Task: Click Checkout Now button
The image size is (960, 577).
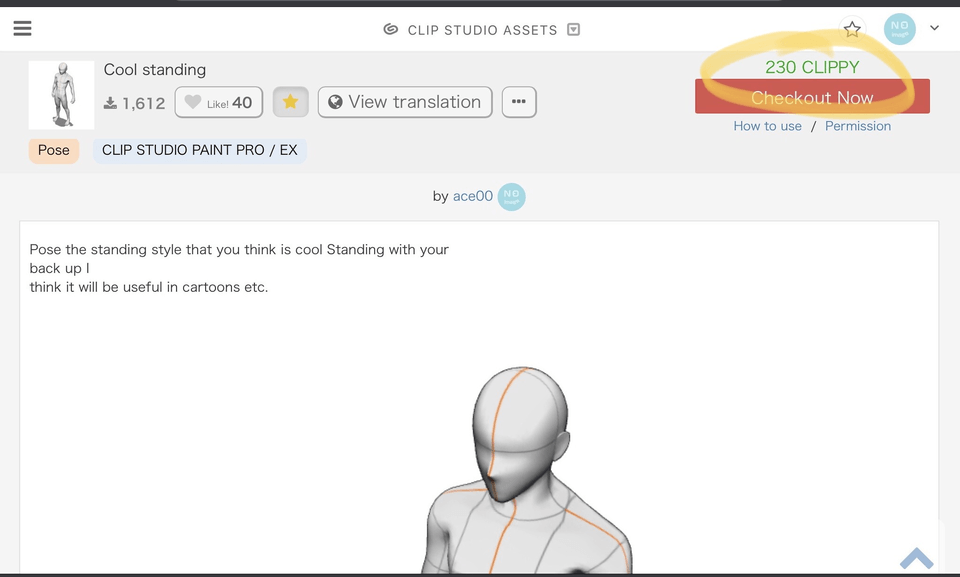Action: pos(812,97)
